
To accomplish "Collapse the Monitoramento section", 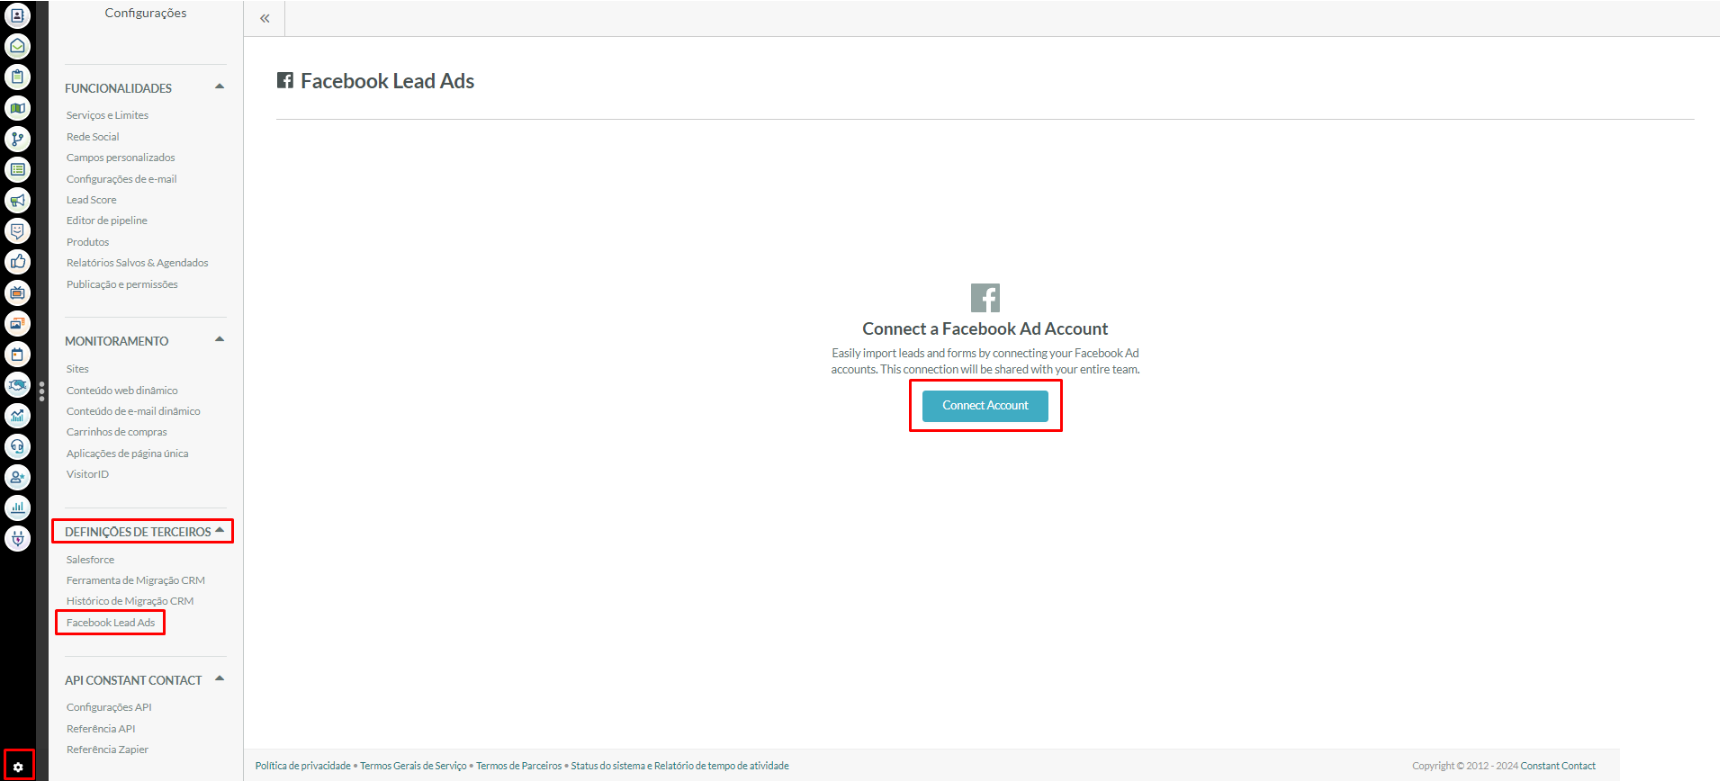I will pyautogui.click(x=219, y=340).
